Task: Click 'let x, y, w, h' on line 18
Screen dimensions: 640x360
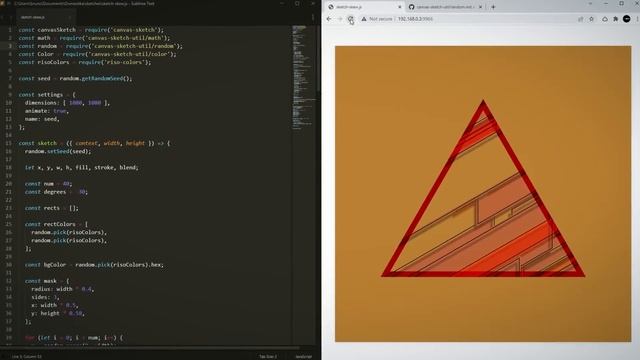Action: click(49, 167)
